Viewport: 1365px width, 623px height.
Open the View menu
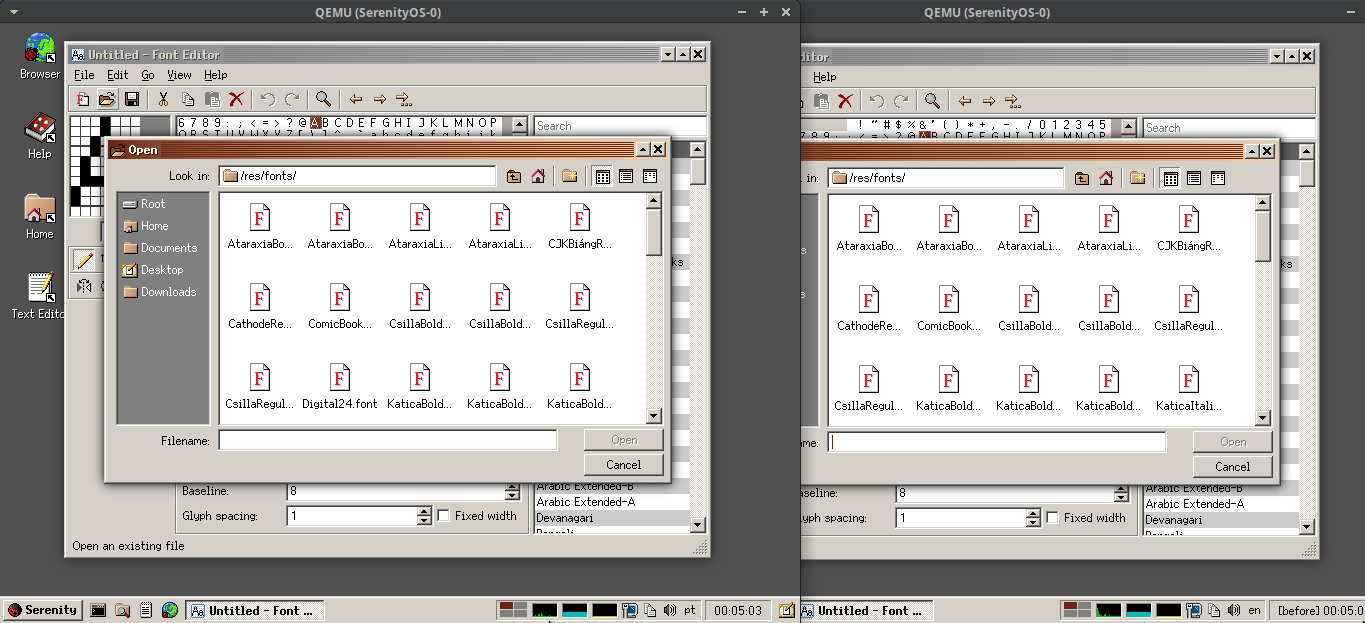(x=179, y=75)
